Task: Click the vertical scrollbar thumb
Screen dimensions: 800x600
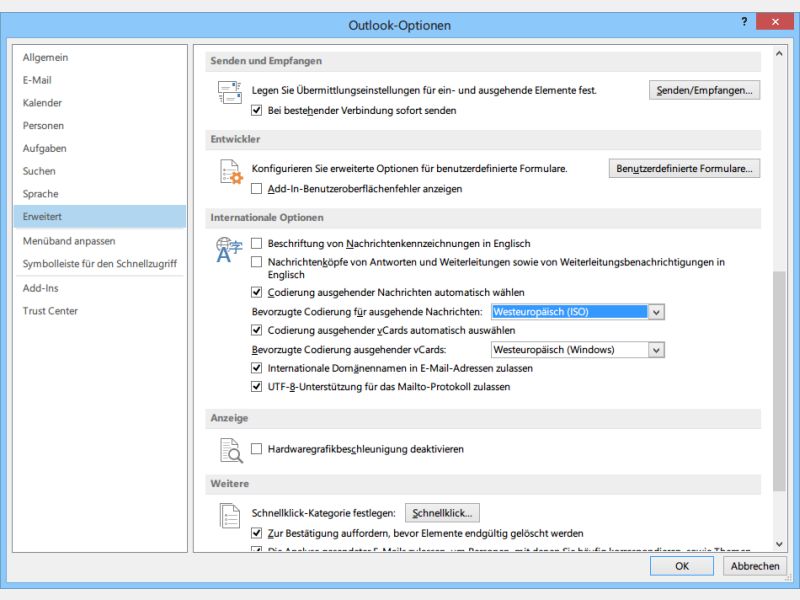Action: point(779,381)
